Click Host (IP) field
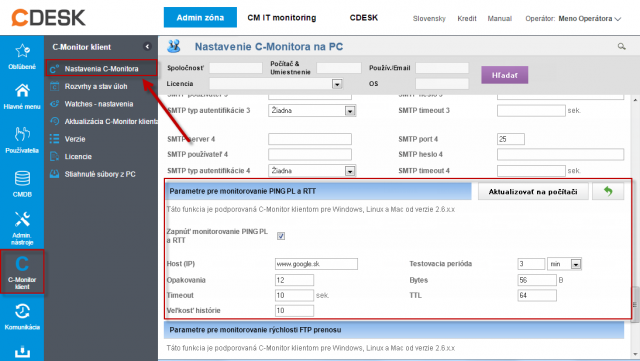 tap(316, 264)
